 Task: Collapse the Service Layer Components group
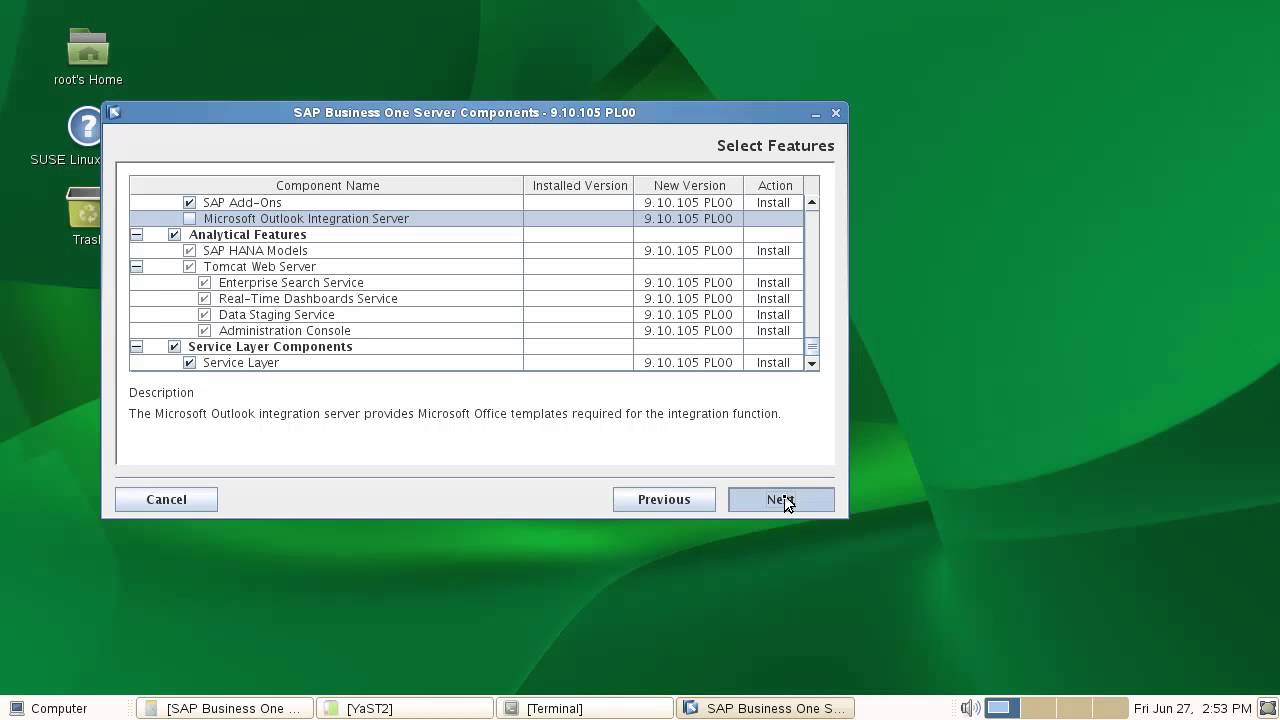pyautogui.click(x=137, y=347)
